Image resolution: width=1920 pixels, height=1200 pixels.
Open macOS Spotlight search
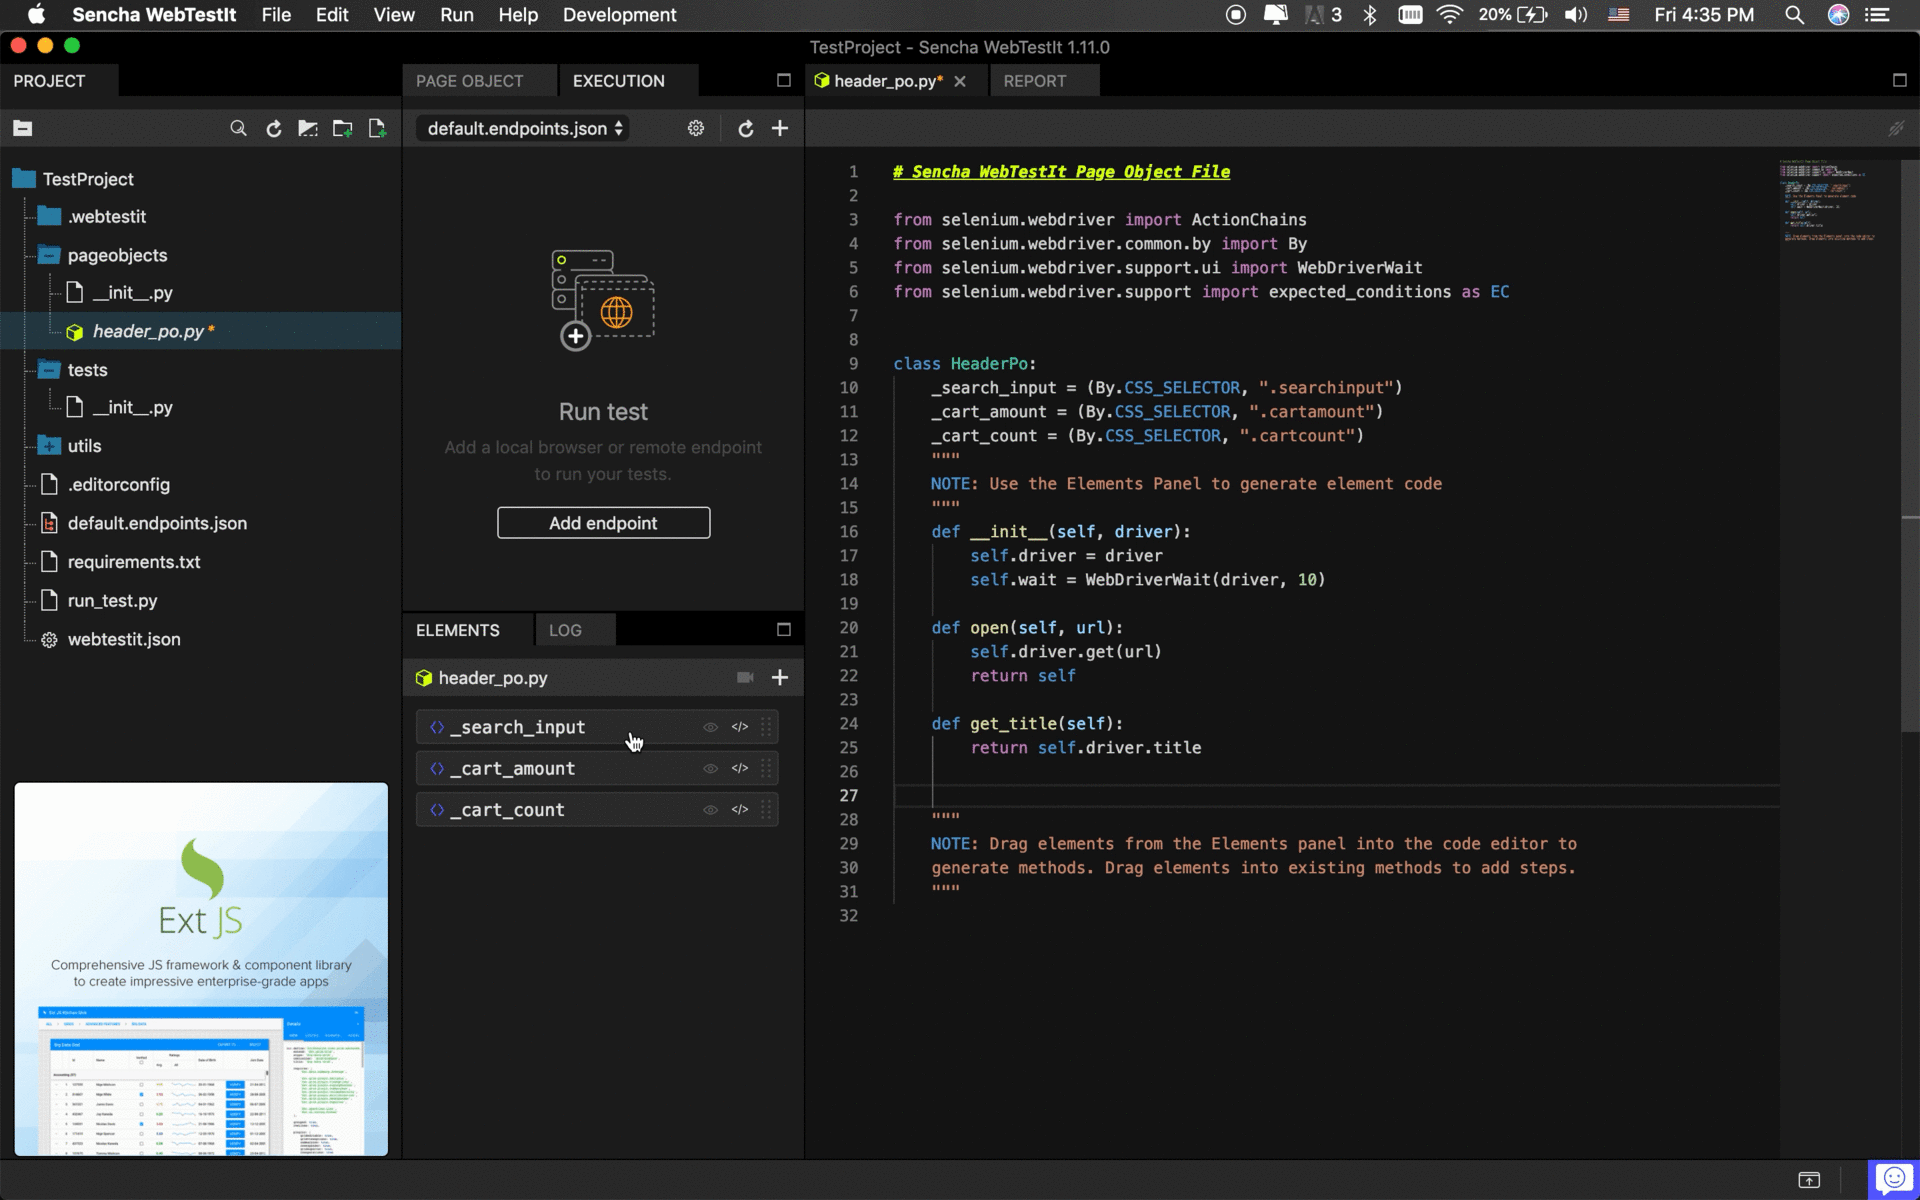click(1794, 15)
